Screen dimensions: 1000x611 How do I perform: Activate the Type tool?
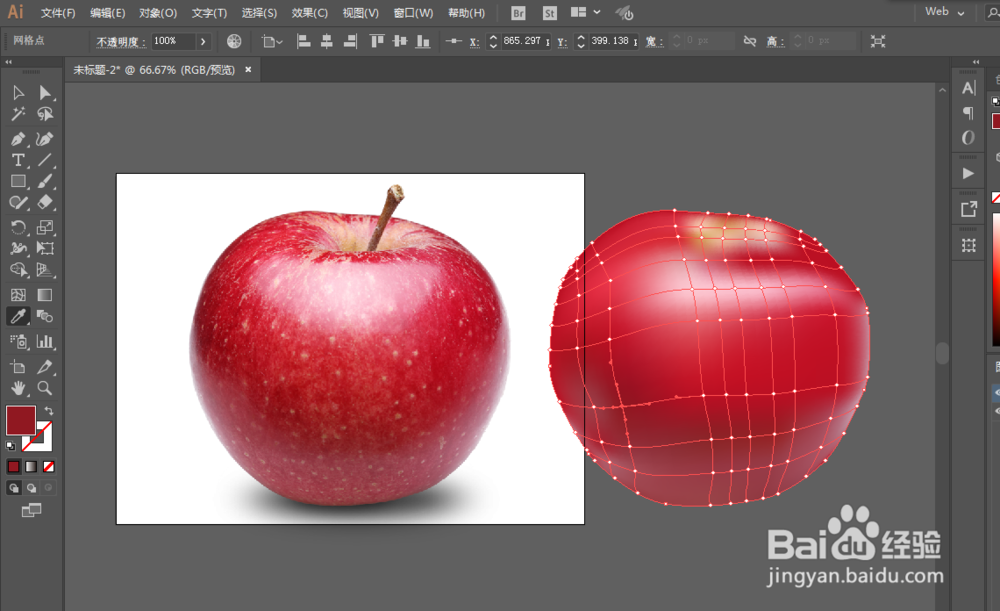(18, 160)
